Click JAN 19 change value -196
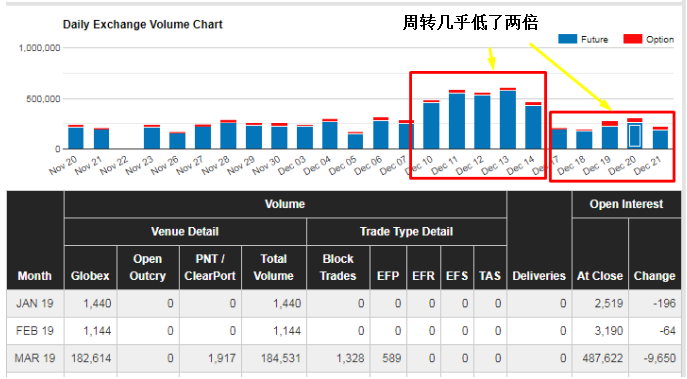Screen dimensions: 687x379 click(x=664, y=303)
